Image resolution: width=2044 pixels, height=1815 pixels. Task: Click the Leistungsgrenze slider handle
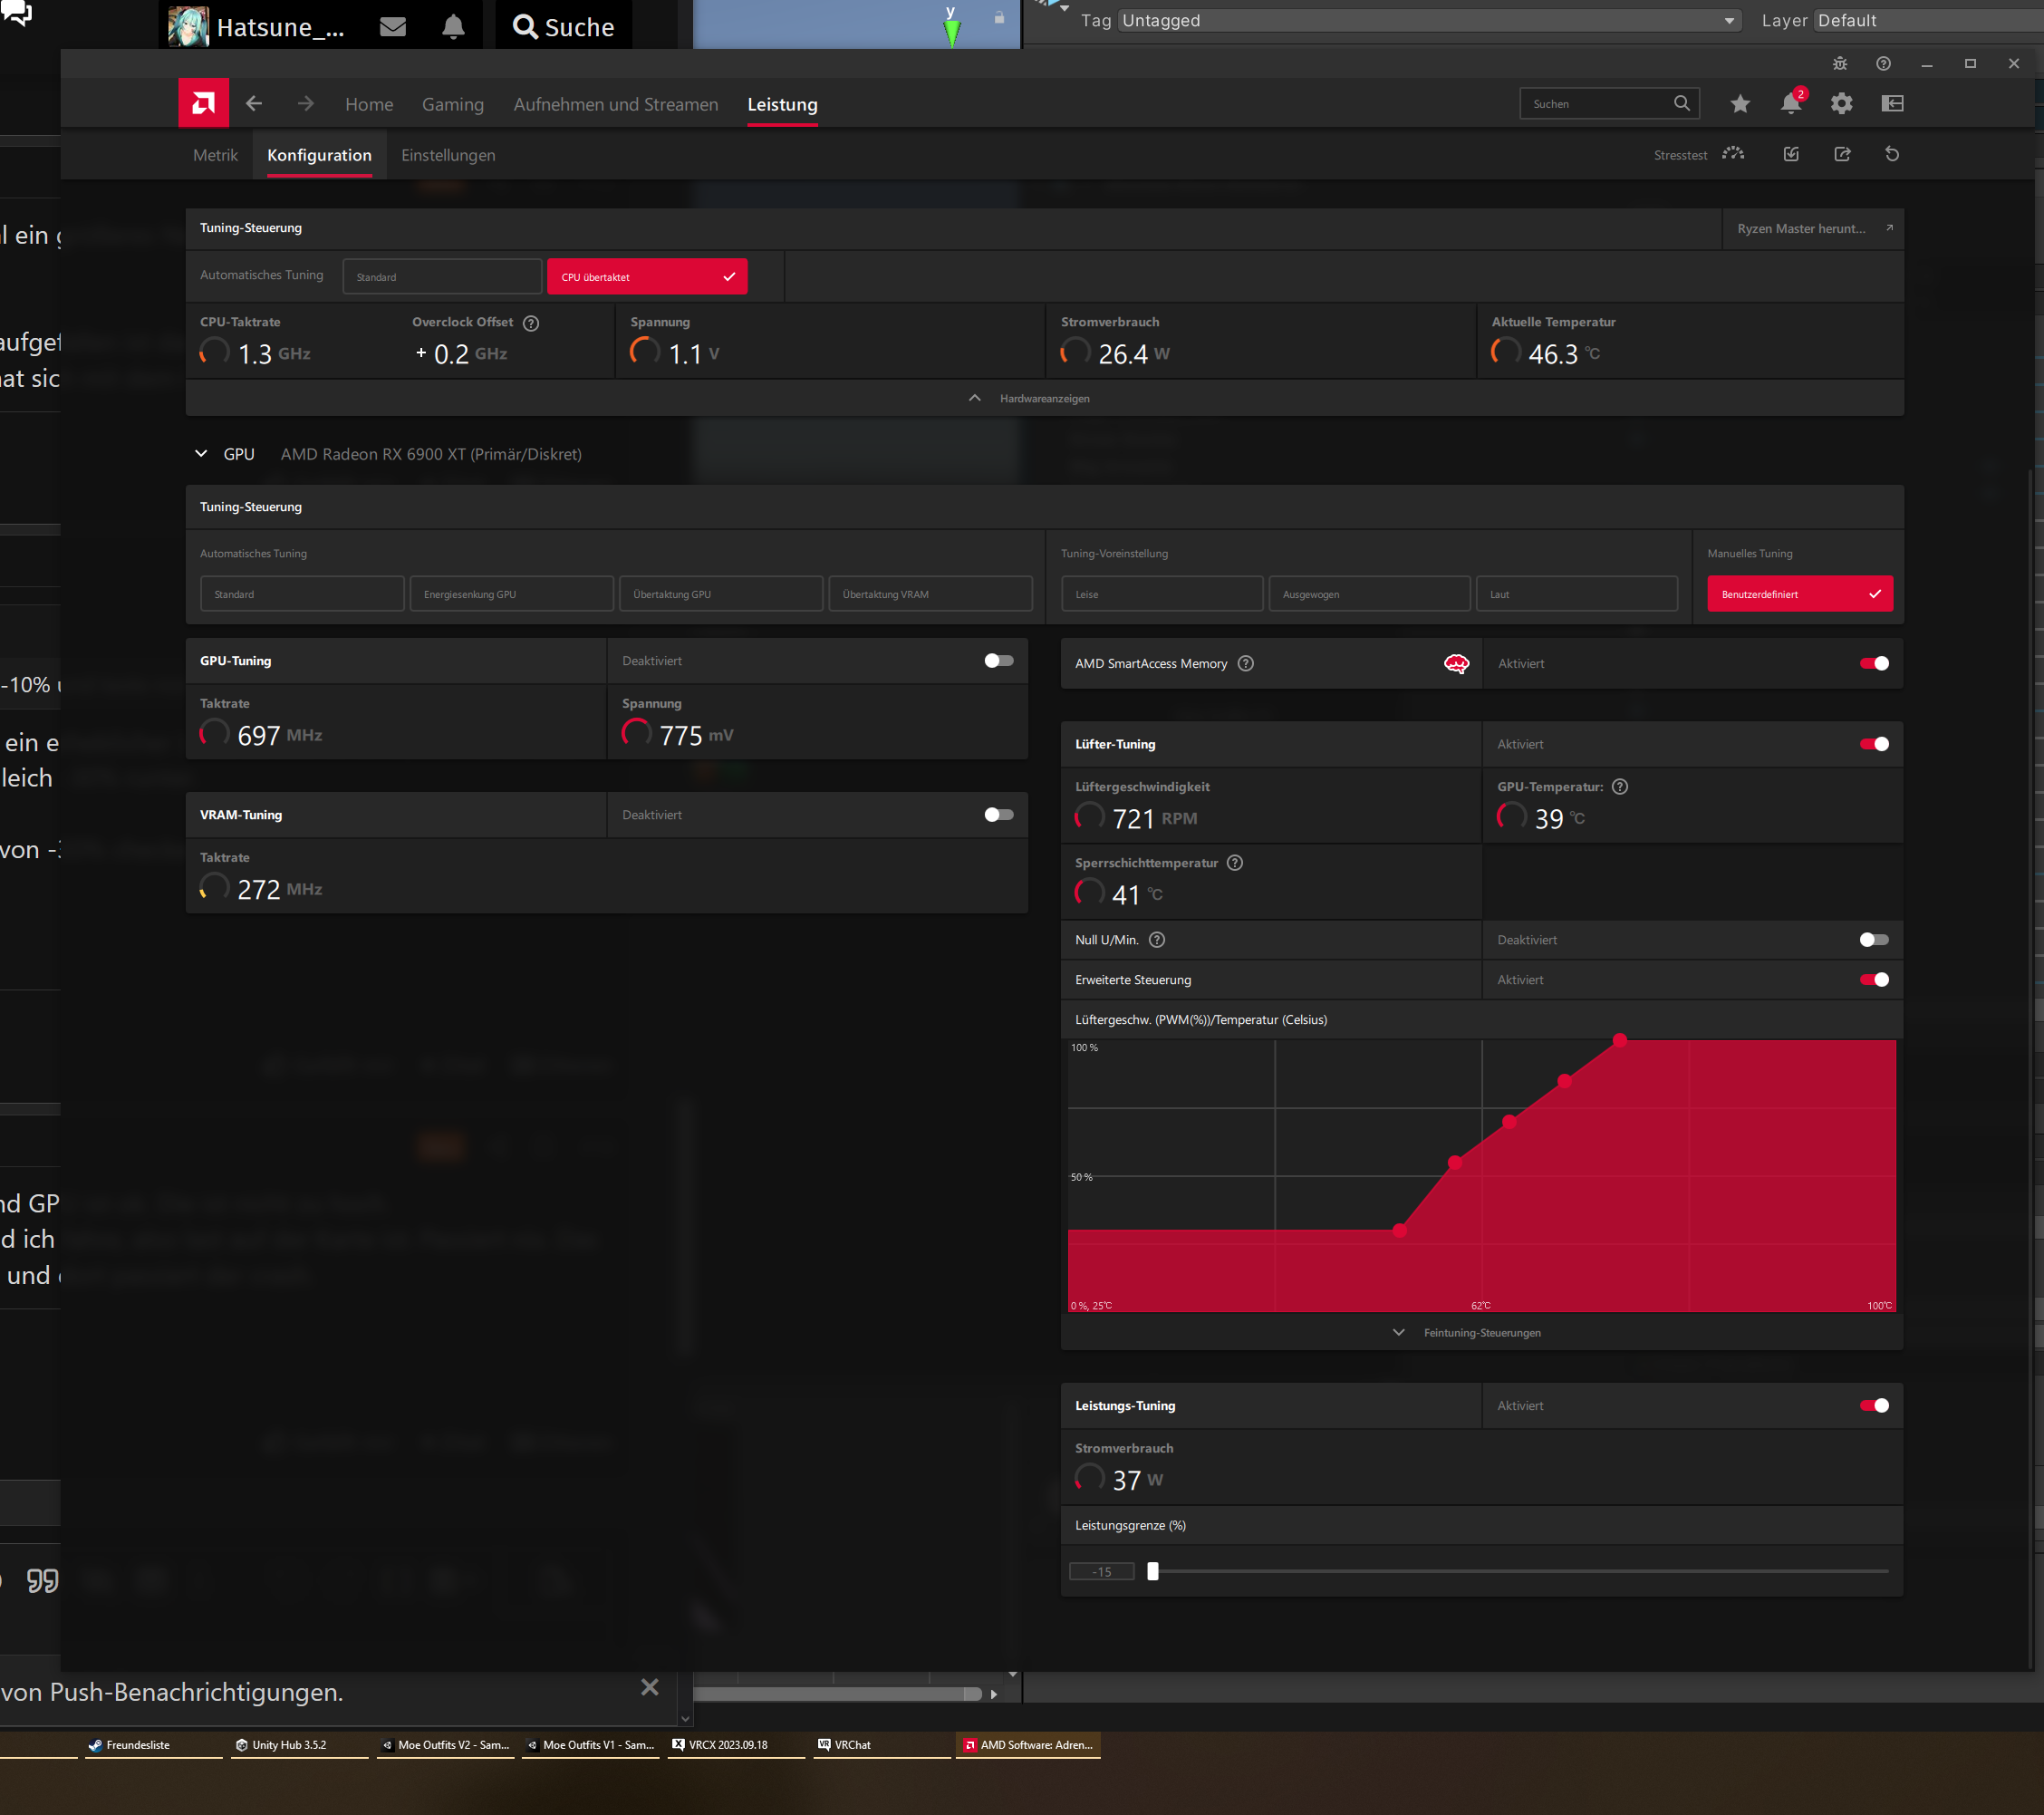coord(1152,1570)
